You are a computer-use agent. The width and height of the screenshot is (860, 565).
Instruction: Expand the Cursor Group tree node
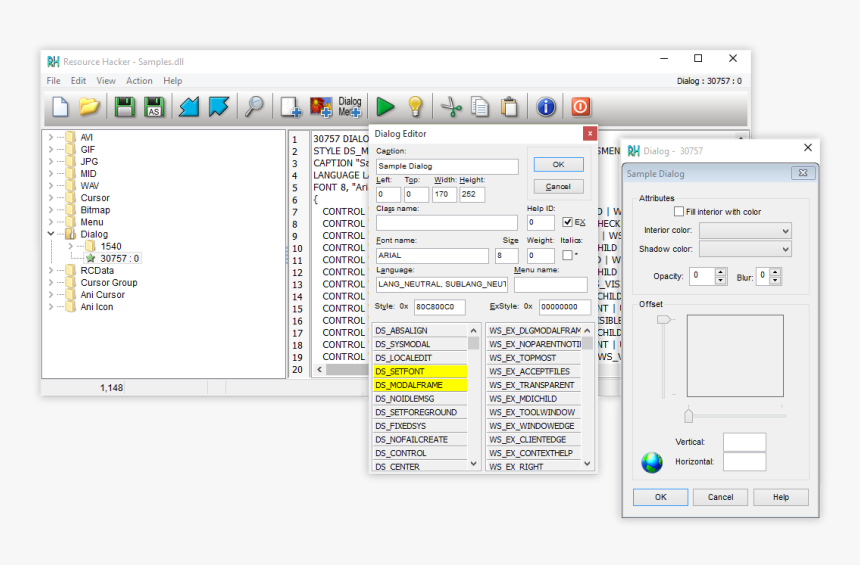click(x=51, y=282)
